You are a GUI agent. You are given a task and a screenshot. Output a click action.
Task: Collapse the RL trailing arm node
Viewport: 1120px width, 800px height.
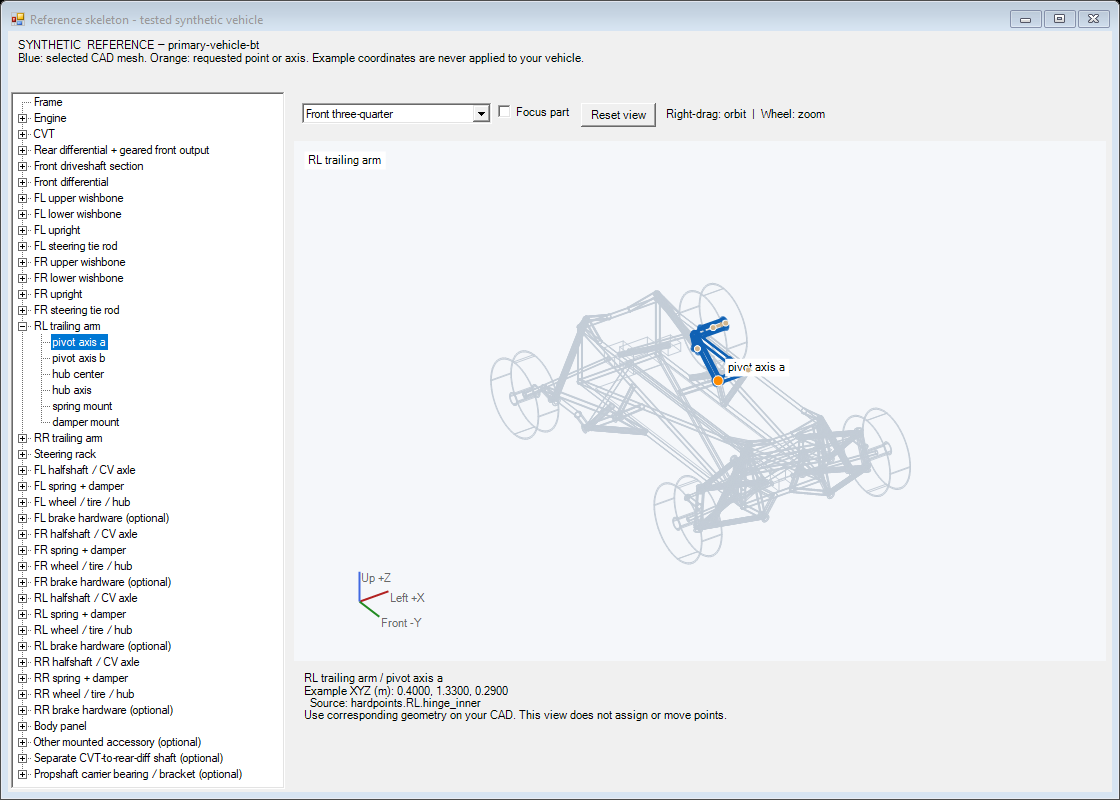[23, 326]
